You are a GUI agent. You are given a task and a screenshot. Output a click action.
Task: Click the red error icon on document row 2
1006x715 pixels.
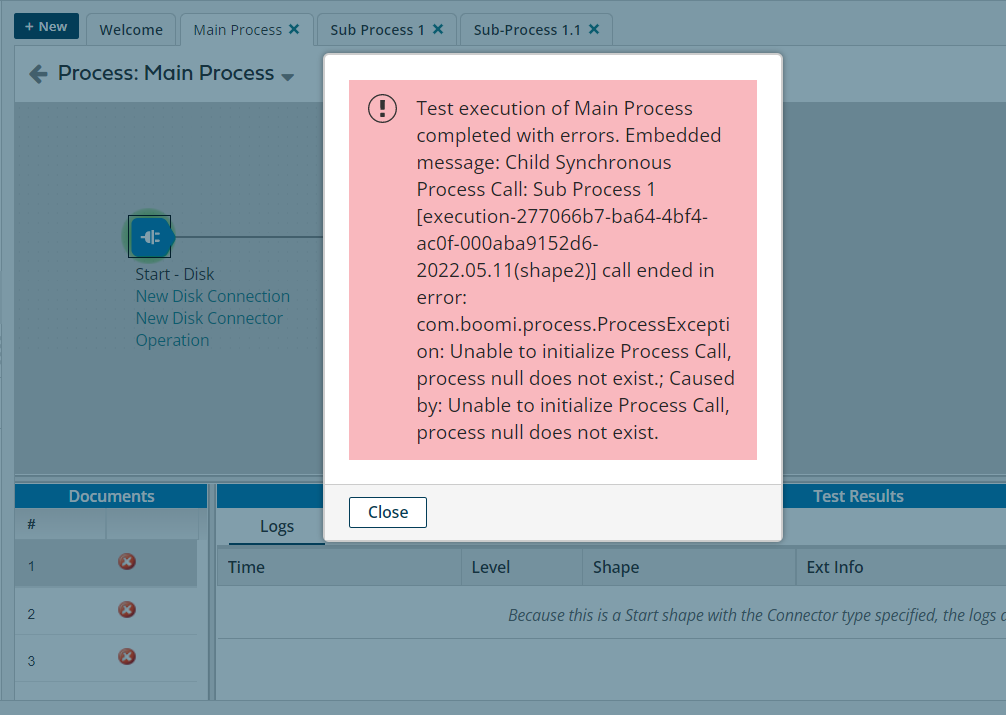(x=126, y=609)
